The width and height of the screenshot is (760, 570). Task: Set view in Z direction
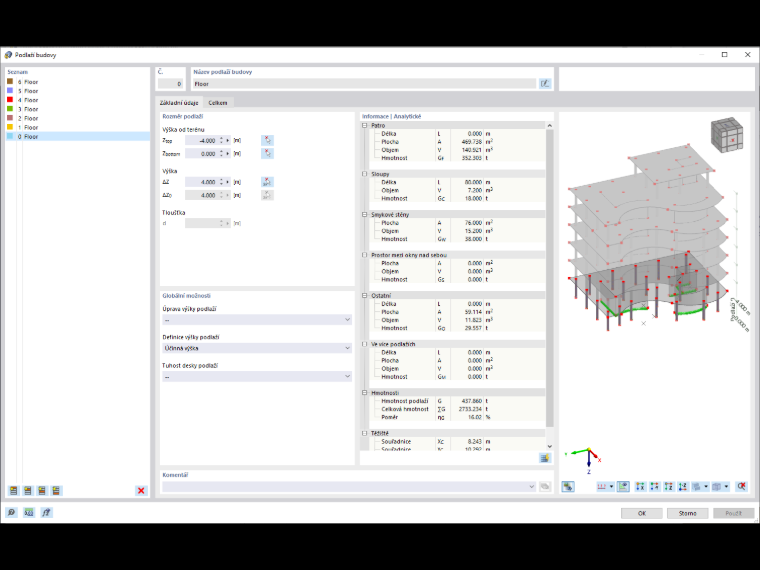(668, 486)
